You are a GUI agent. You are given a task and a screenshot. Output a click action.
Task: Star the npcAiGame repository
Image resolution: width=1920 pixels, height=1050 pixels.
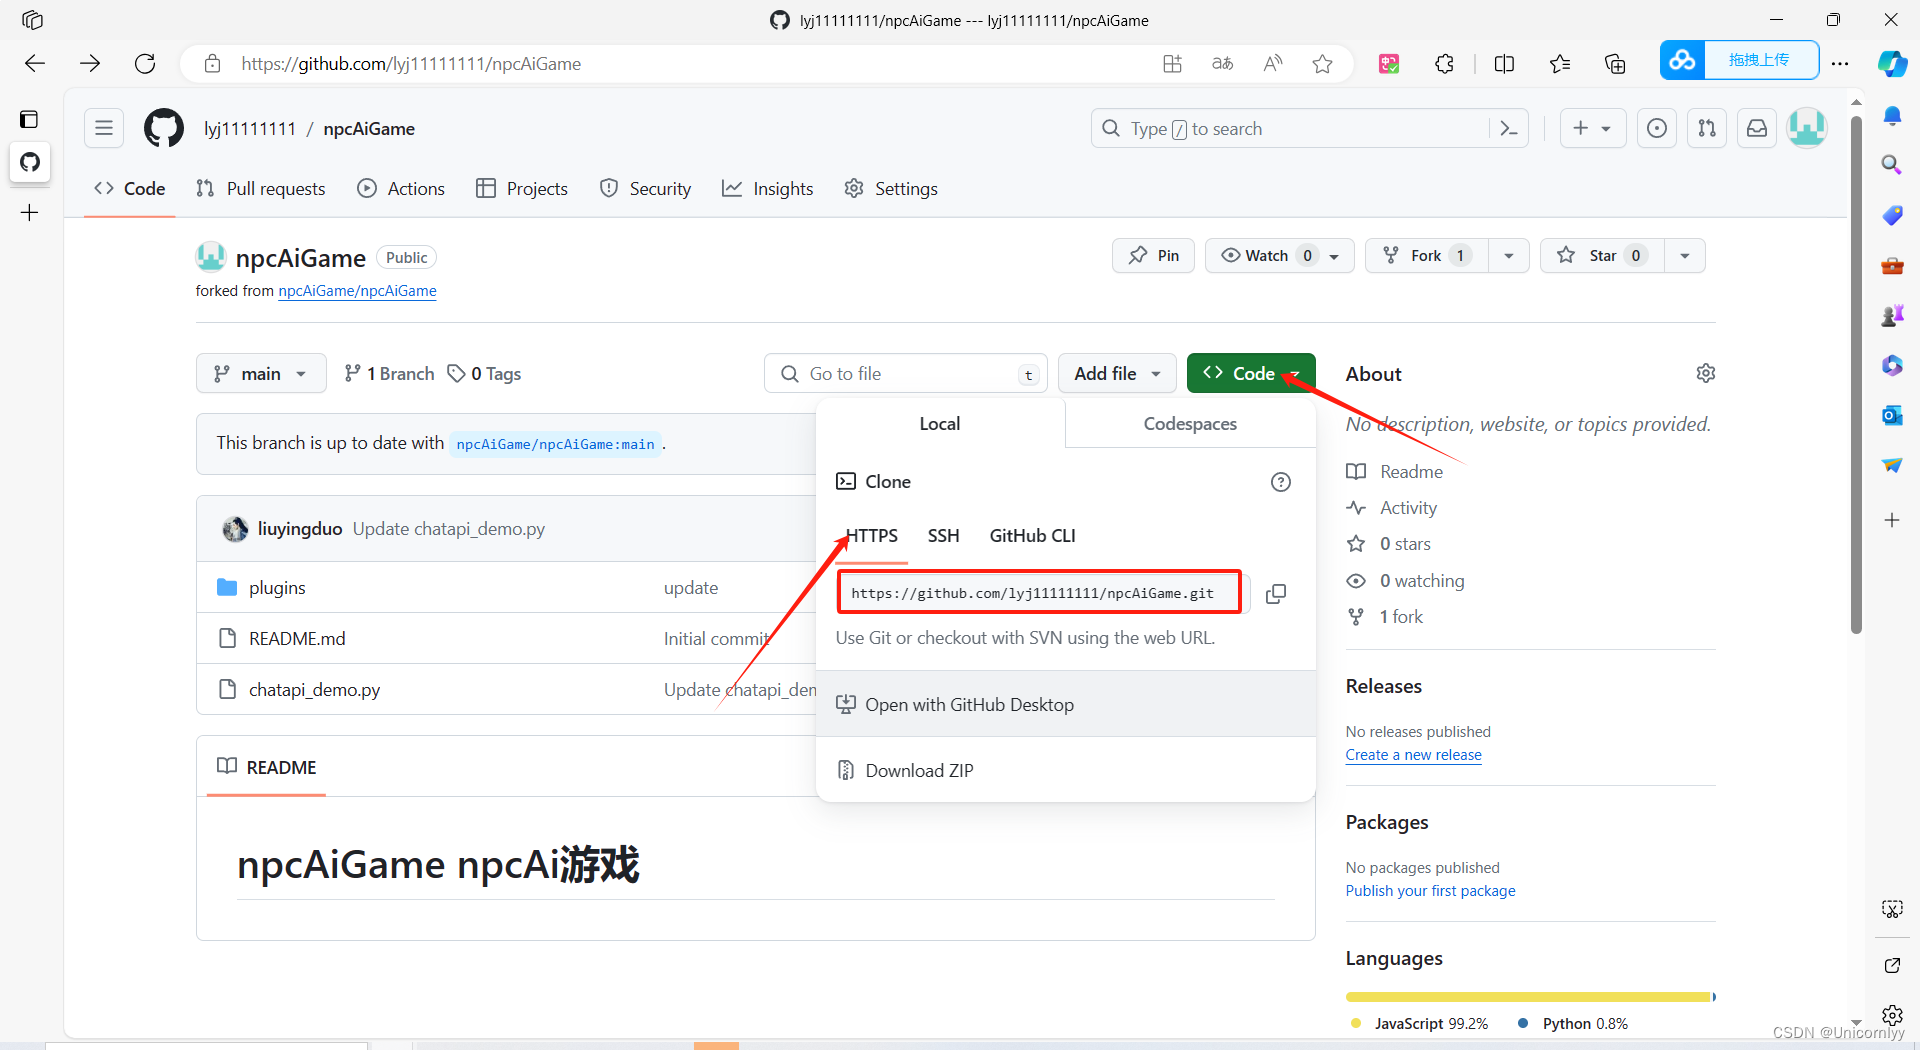[1602, 256]
